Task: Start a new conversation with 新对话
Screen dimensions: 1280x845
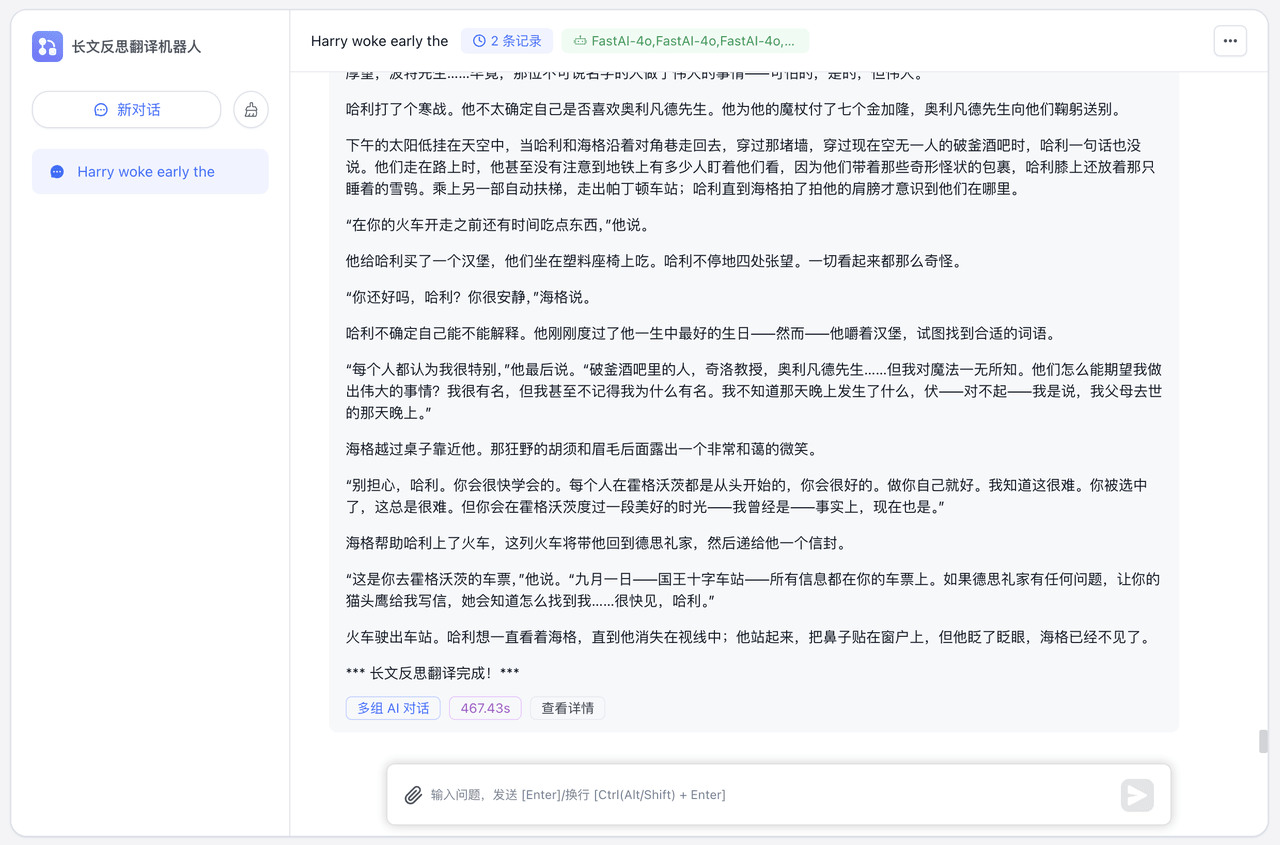Action: (x=126, y=110)
